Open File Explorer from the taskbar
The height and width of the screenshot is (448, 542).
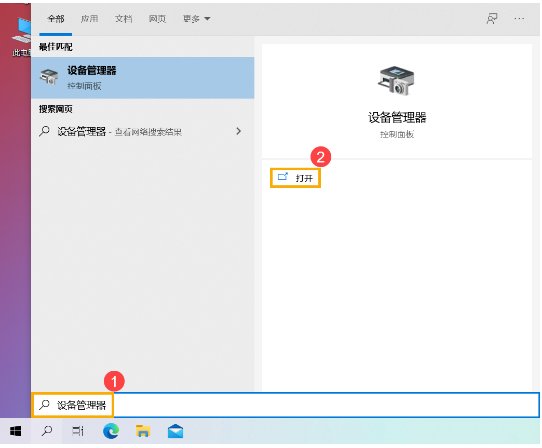[x=143, y=431]
